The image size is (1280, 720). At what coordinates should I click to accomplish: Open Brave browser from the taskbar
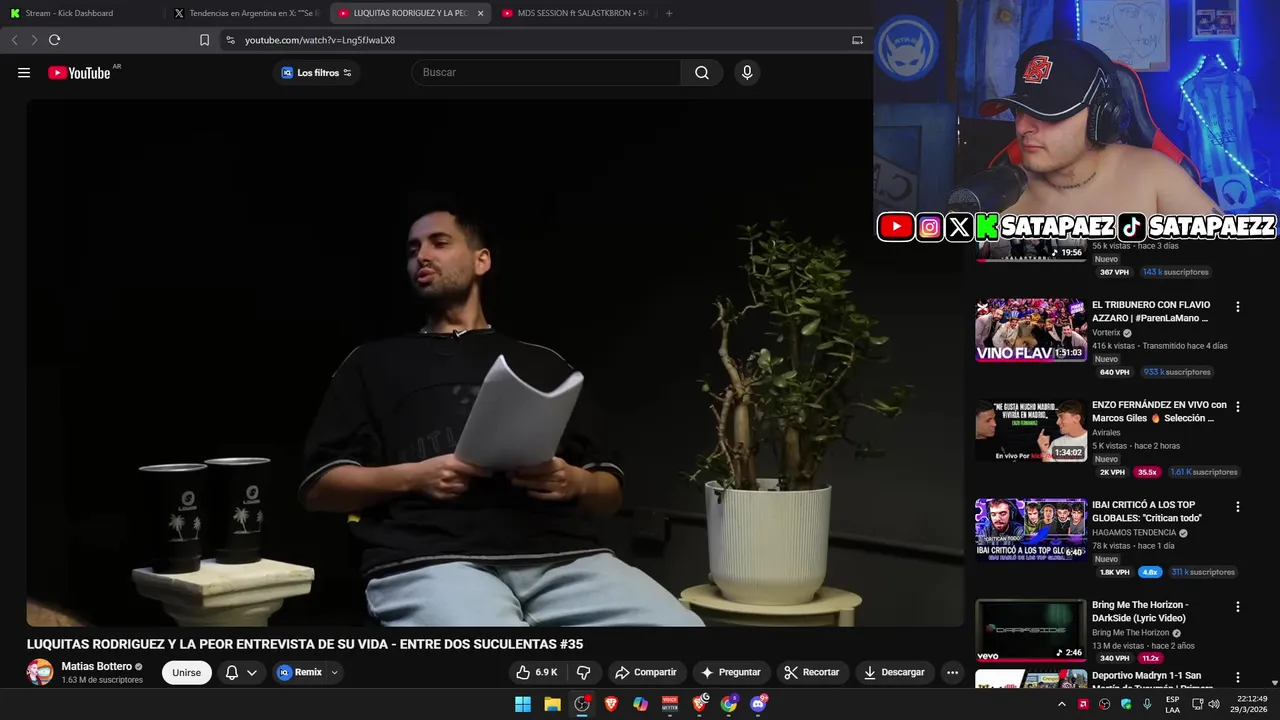click(x=611, y=704)
